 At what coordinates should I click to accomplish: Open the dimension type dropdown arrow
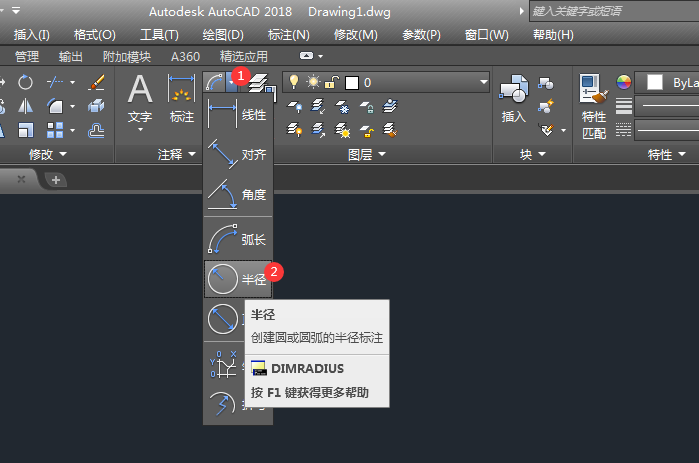tap(231, 82)
